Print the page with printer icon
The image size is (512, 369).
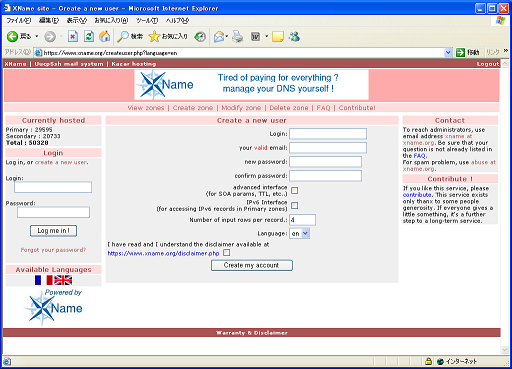pos(238,36)
